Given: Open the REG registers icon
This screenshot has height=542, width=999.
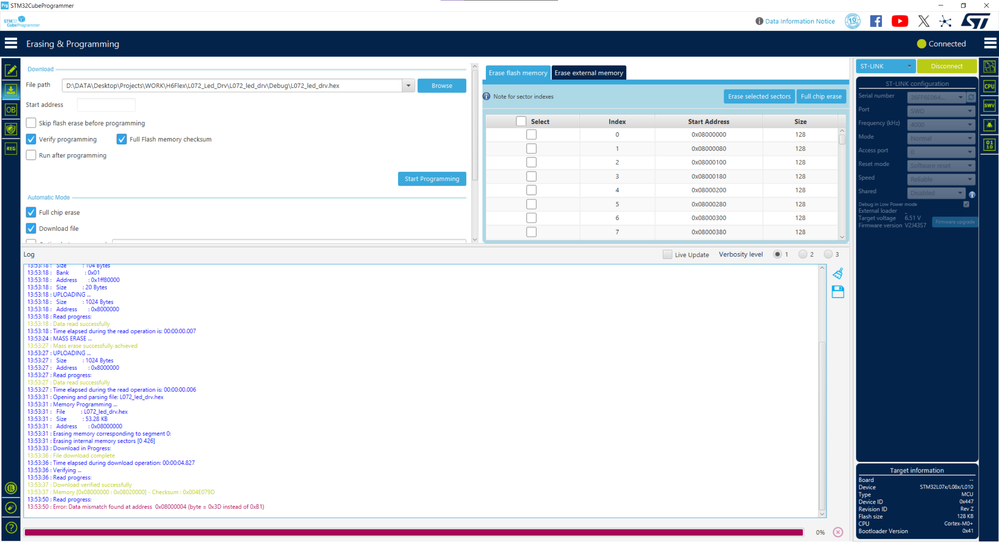Looking at the screenshot, I should pos(10,148).
